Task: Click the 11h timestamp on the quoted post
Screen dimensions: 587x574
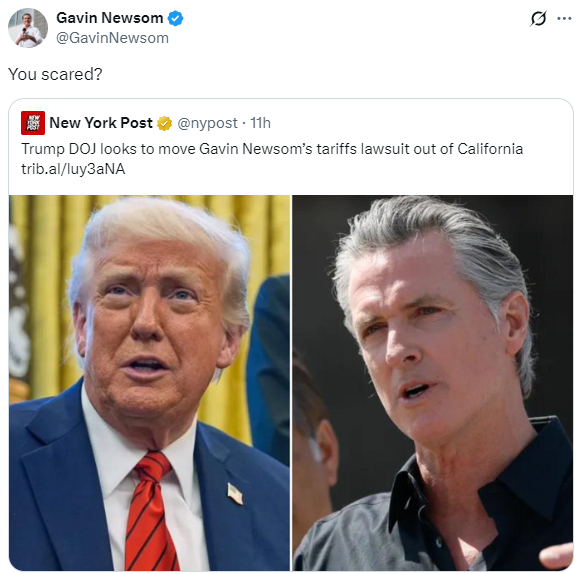Action: 260,123
